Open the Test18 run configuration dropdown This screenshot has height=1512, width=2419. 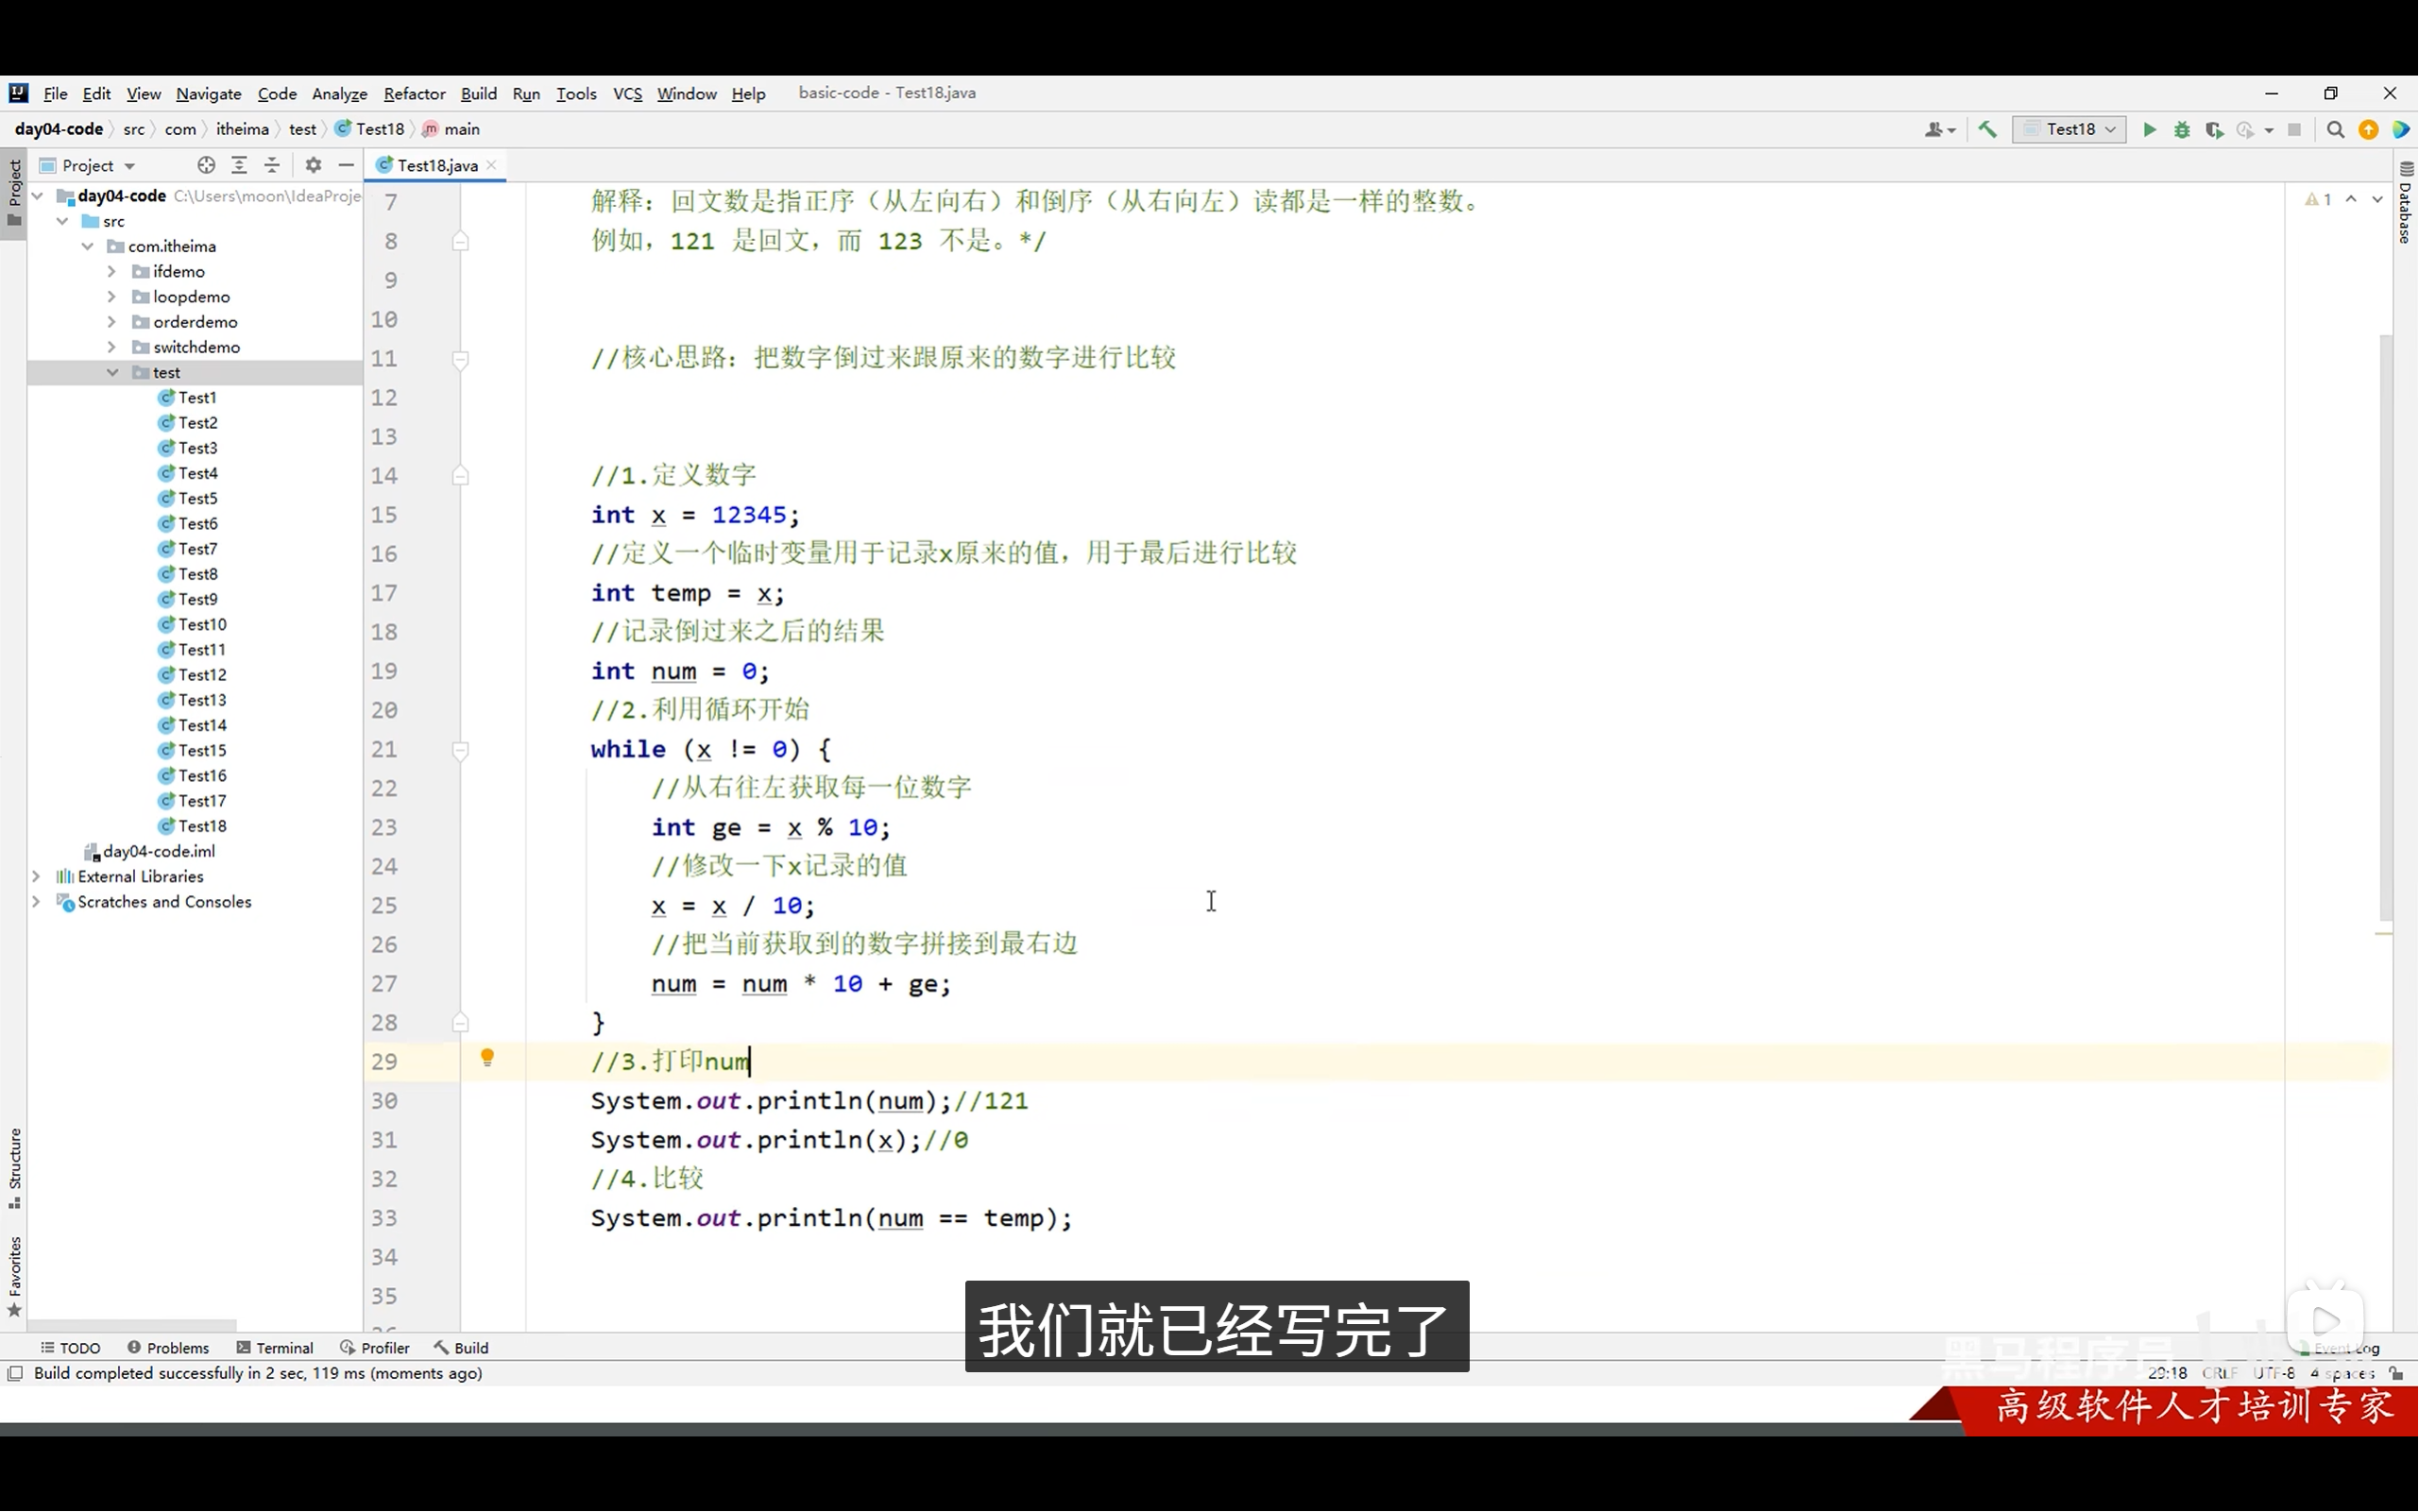pos(2069,130)
